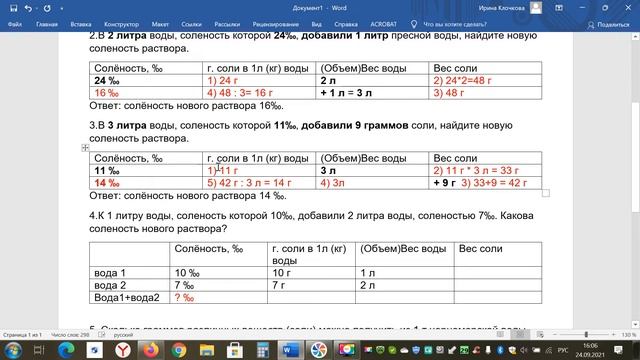Click cell '4) 48 : 3= 16 г'

240,93
